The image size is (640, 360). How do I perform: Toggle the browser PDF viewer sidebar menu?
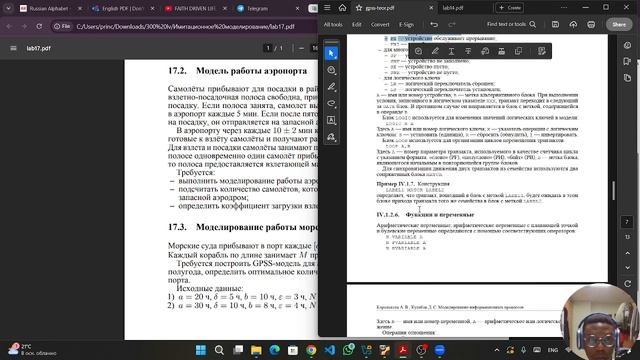(13, 48)
